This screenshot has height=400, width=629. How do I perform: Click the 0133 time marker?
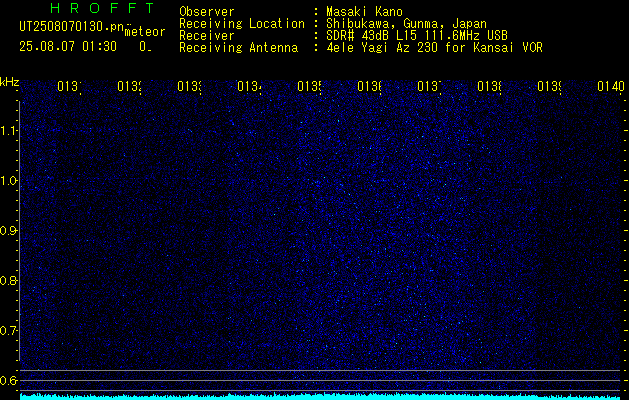pos(189,86)
